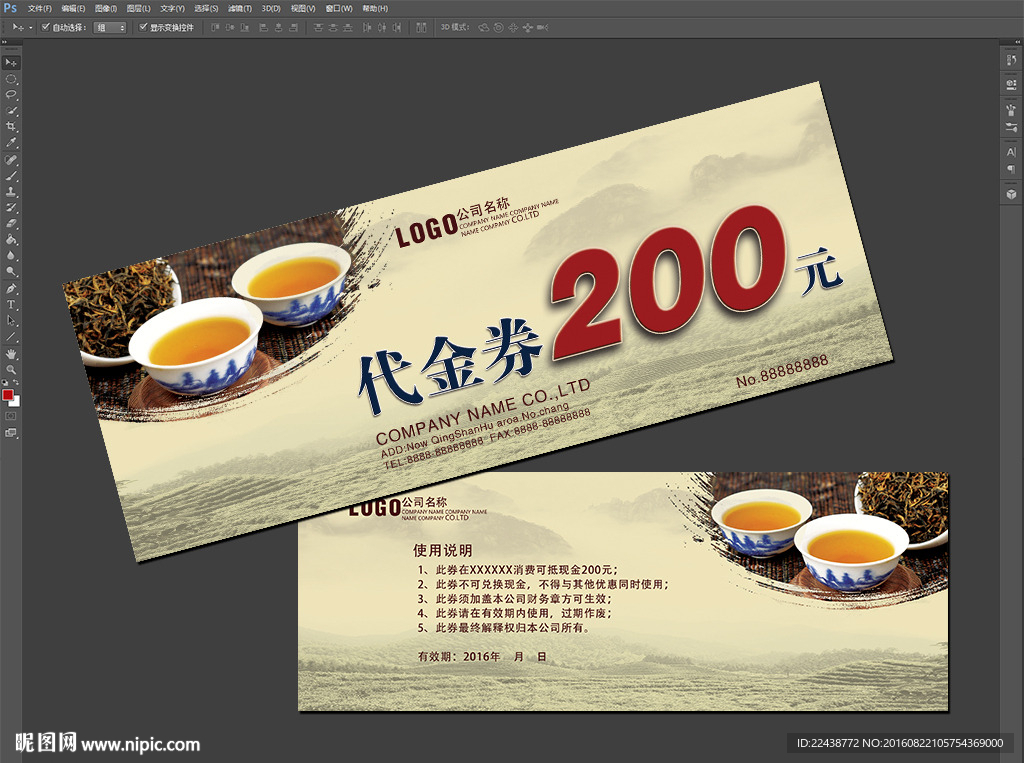Screen dimensions: 1024x763
Task: Expand the collapsed right panel dock
Action: click(x=1017, y=42)
